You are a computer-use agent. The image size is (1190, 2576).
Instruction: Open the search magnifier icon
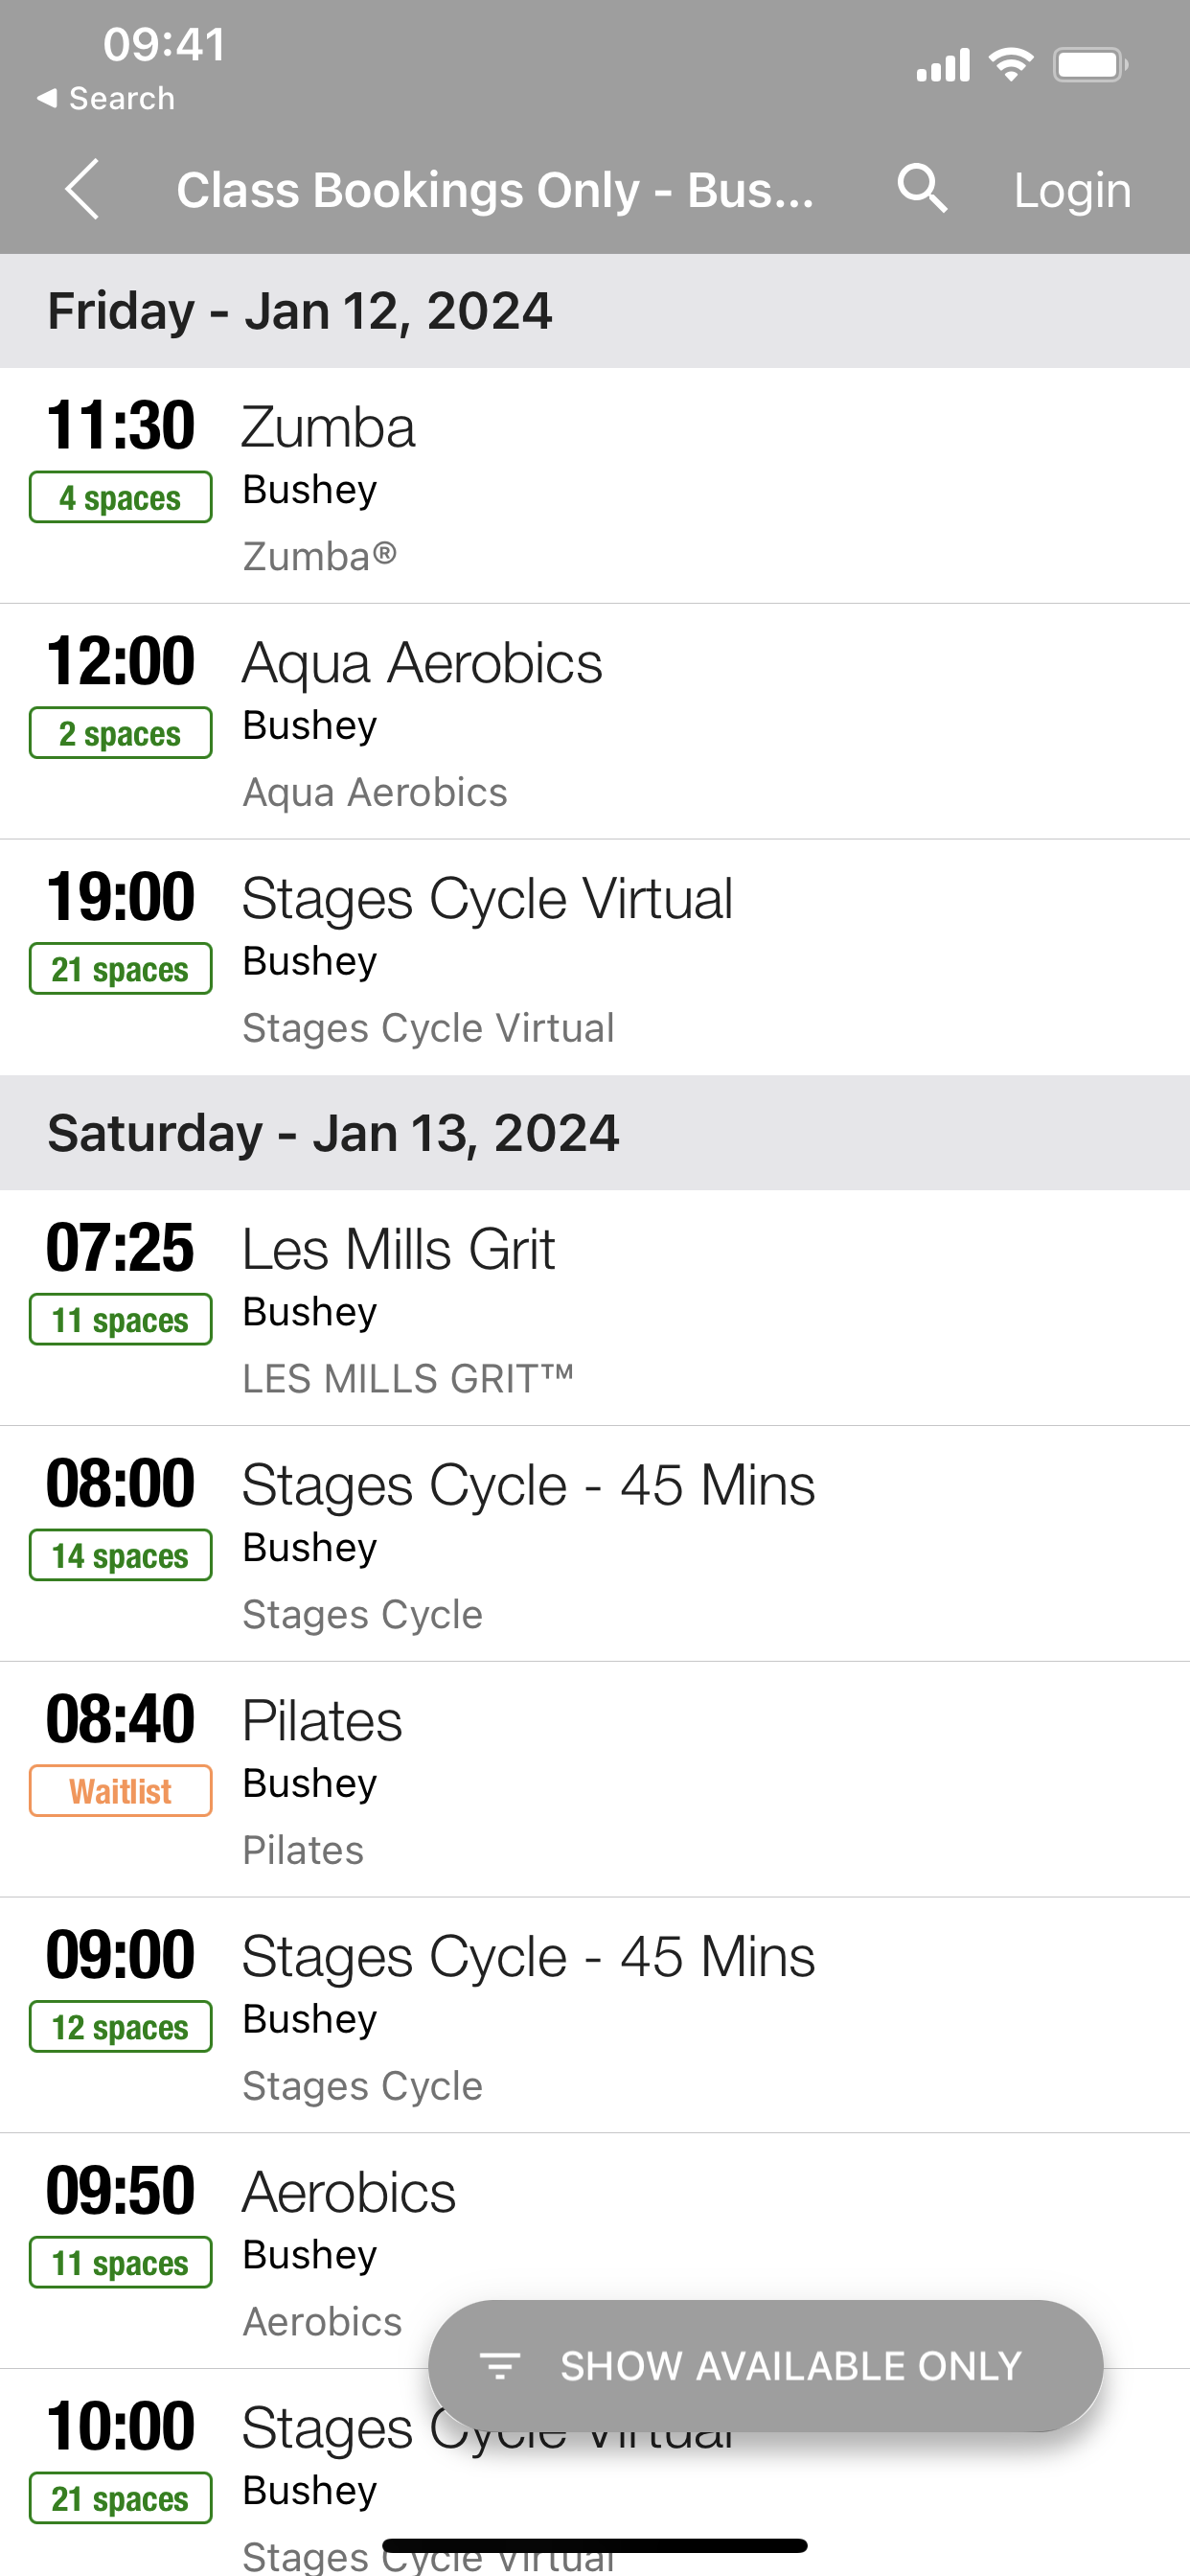921,189
